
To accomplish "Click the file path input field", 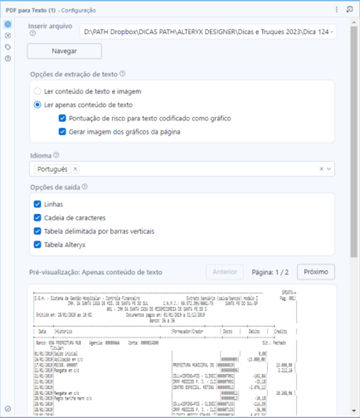I will pyautogui.click(x=208, y=32).
